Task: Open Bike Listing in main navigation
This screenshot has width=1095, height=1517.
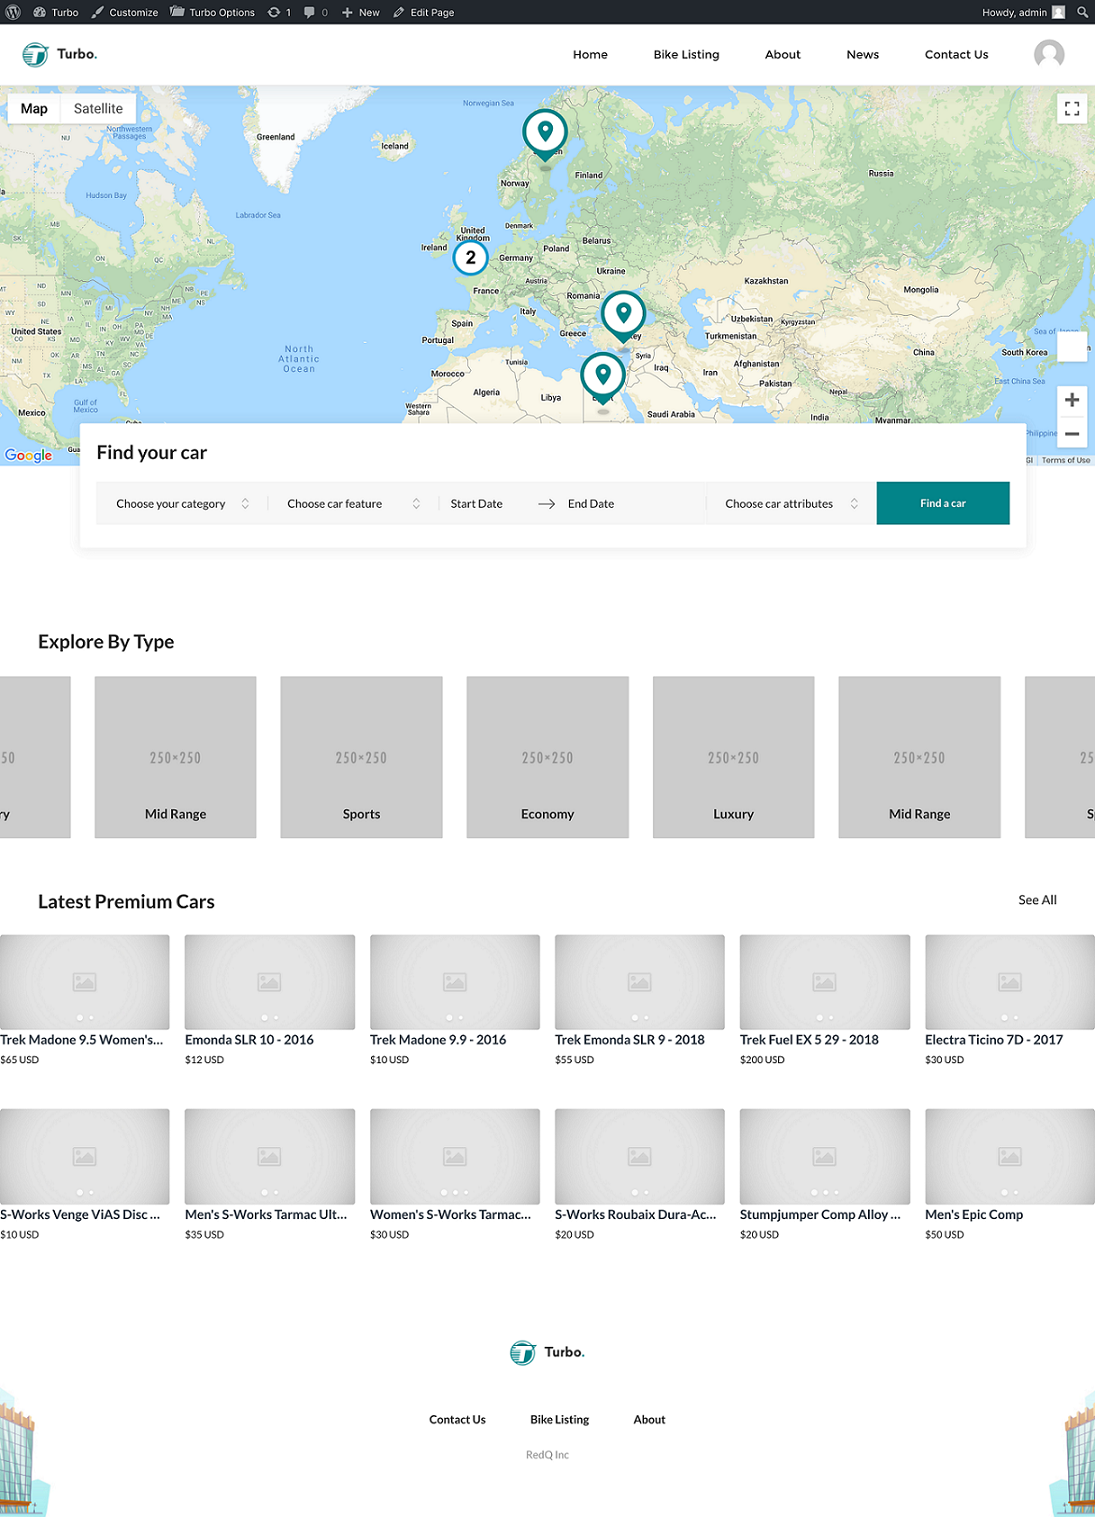Action: 686,55
